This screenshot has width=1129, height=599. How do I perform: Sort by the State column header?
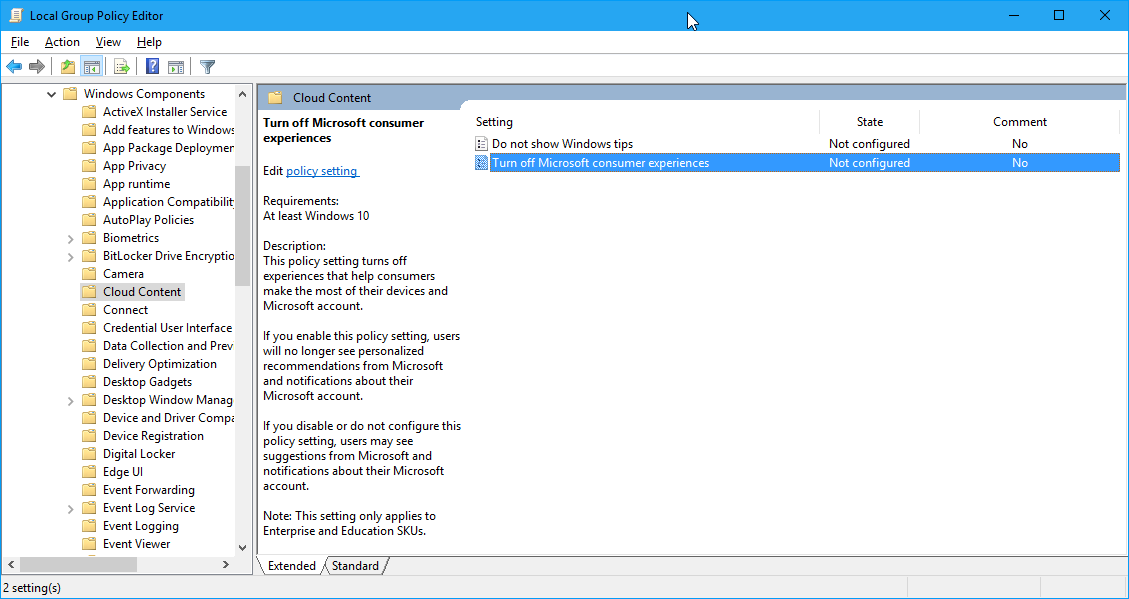tap(870, 122)
